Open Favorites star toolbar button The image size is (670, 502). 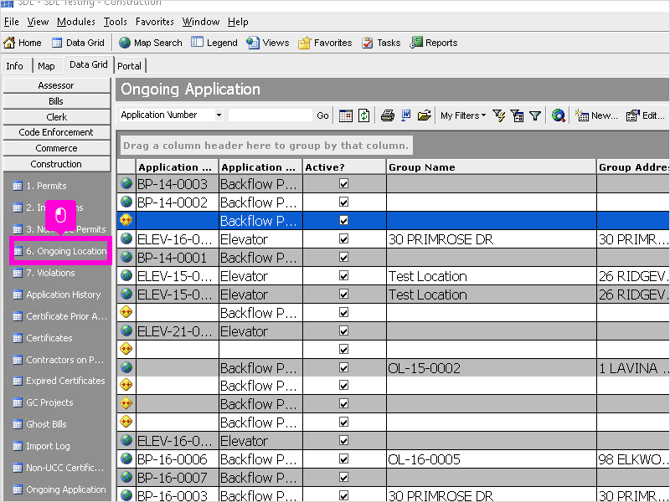325,43
